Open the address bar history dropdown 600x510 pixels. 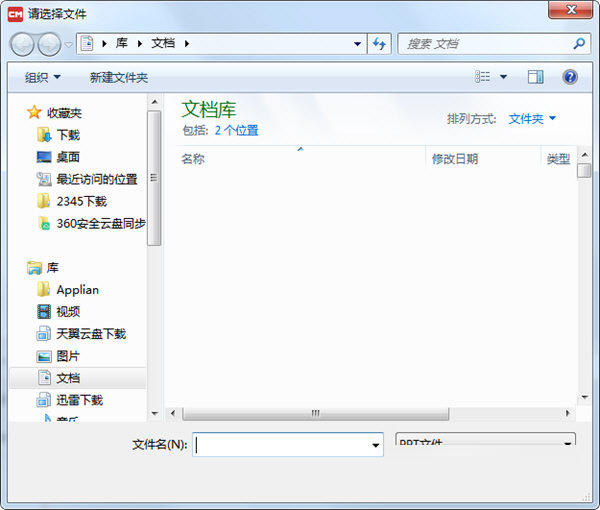(357, 44)
